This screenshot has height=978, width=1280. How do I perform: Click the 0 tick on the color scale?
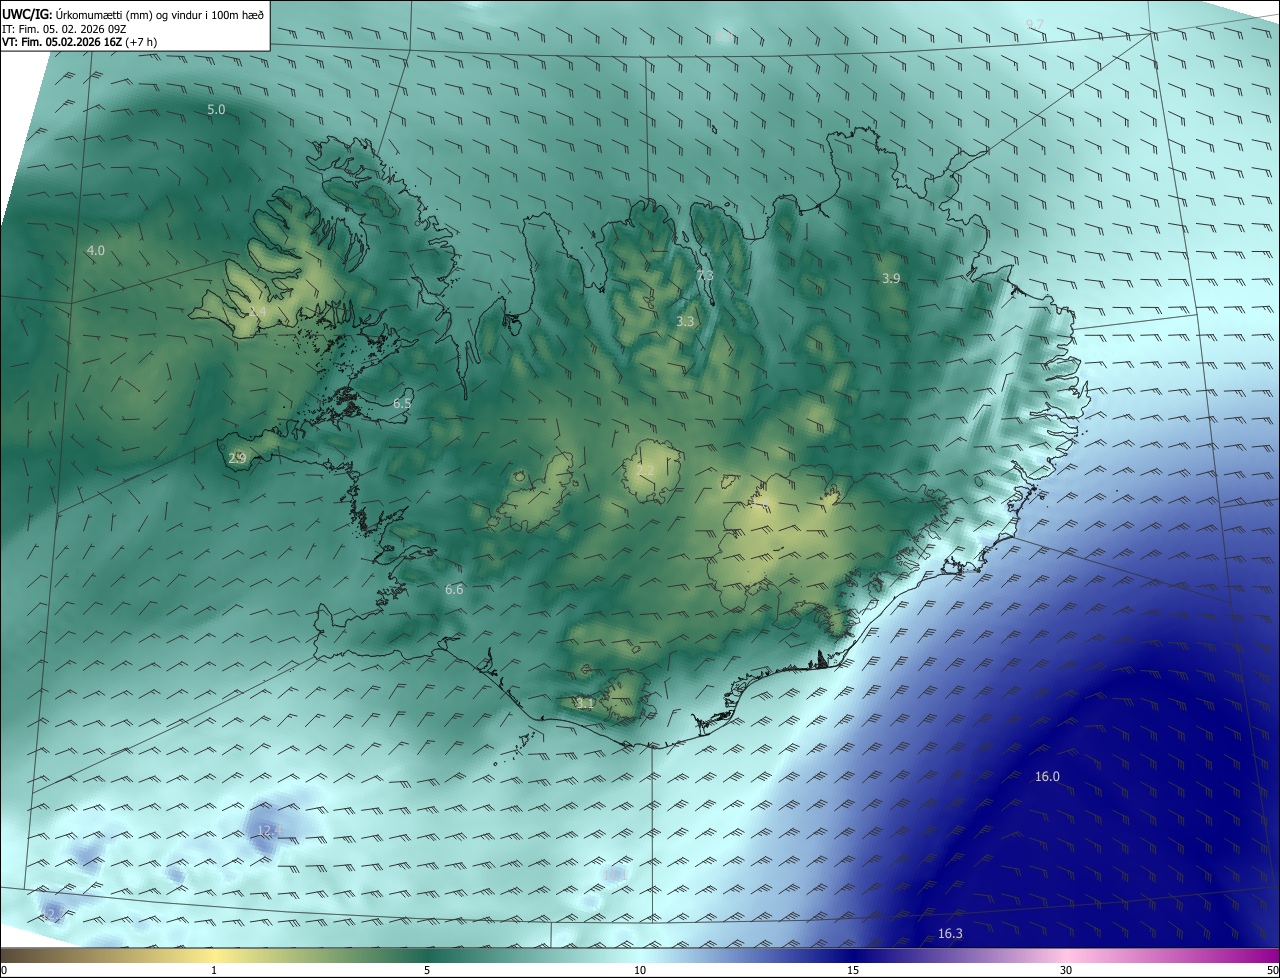(4, 970)
